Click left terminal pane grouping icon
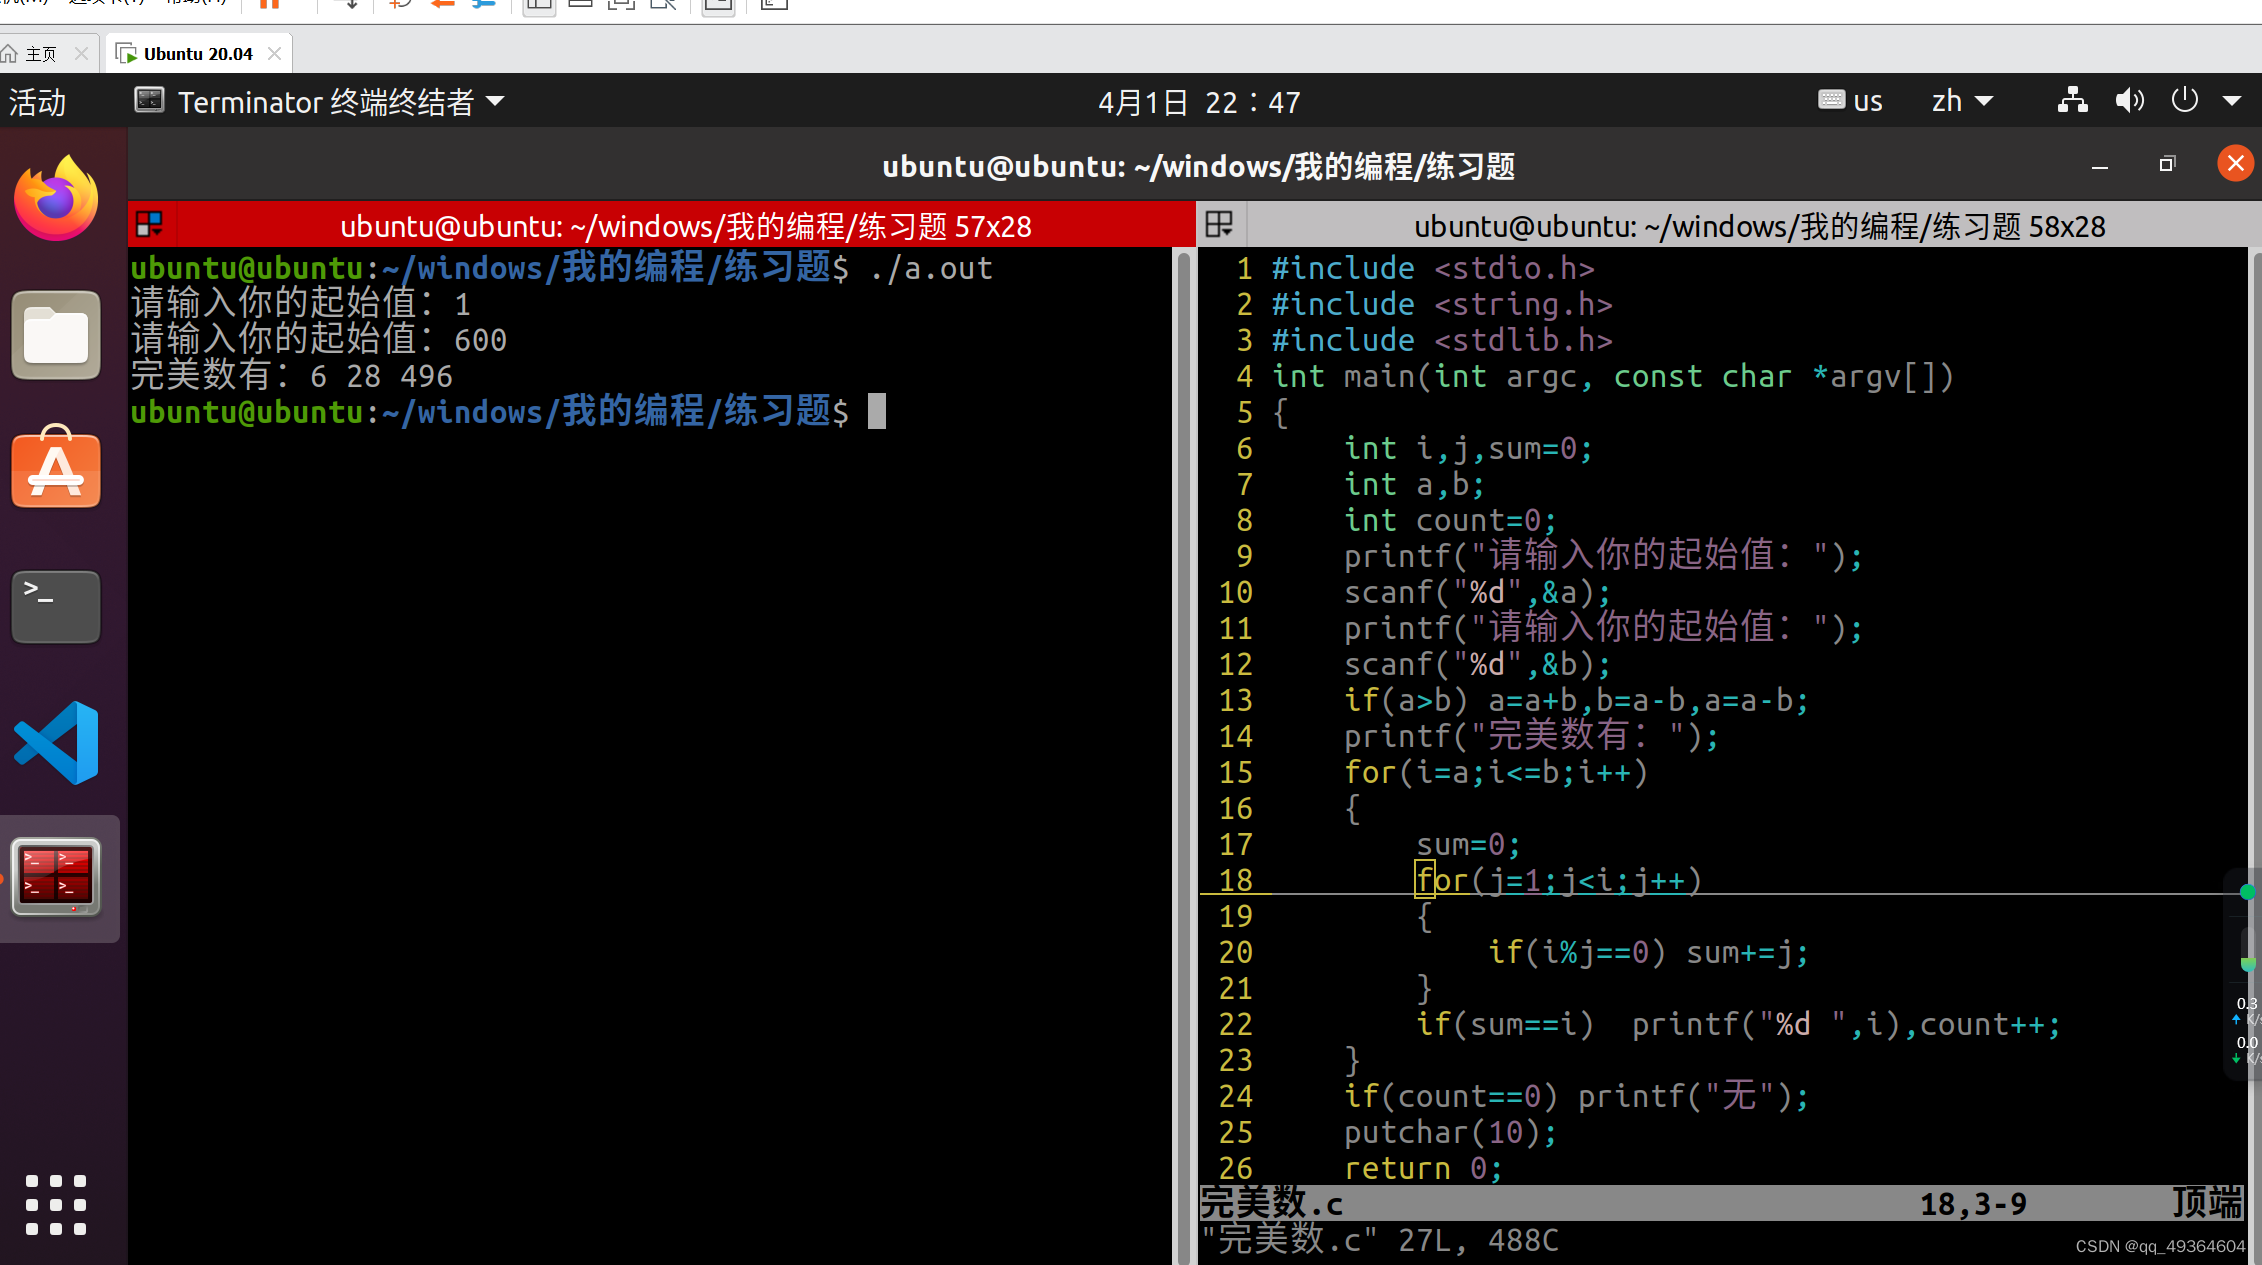The width and height of the screenshot is (2262, 1265). point(149,225)
